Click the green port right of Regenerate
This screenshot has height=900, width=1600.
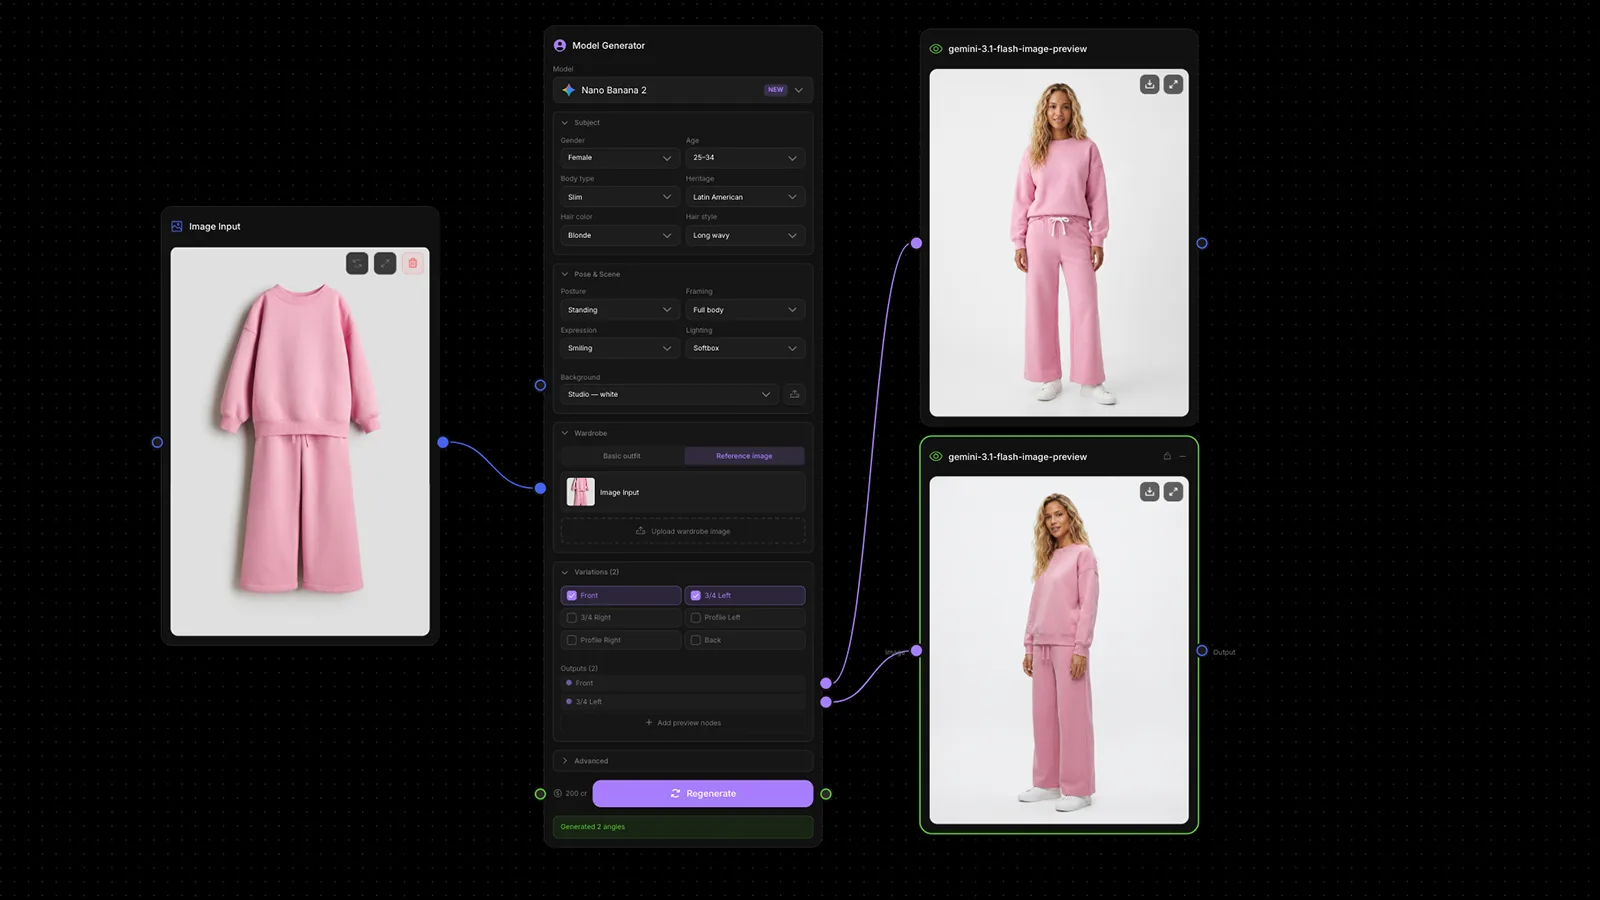coord(826,794)
